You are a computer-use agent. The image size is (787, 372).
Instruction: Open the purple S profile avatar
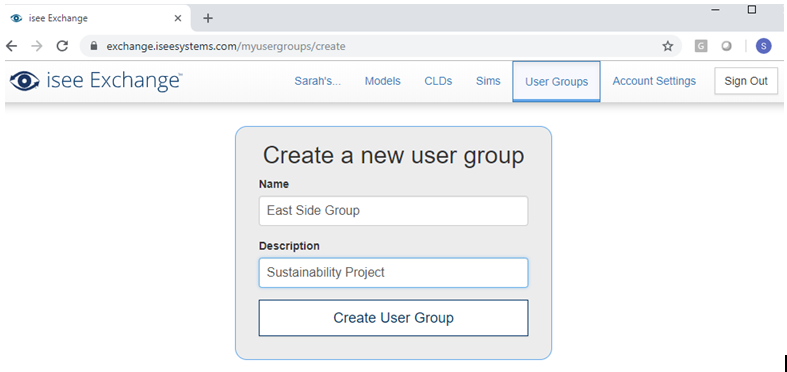763,46
